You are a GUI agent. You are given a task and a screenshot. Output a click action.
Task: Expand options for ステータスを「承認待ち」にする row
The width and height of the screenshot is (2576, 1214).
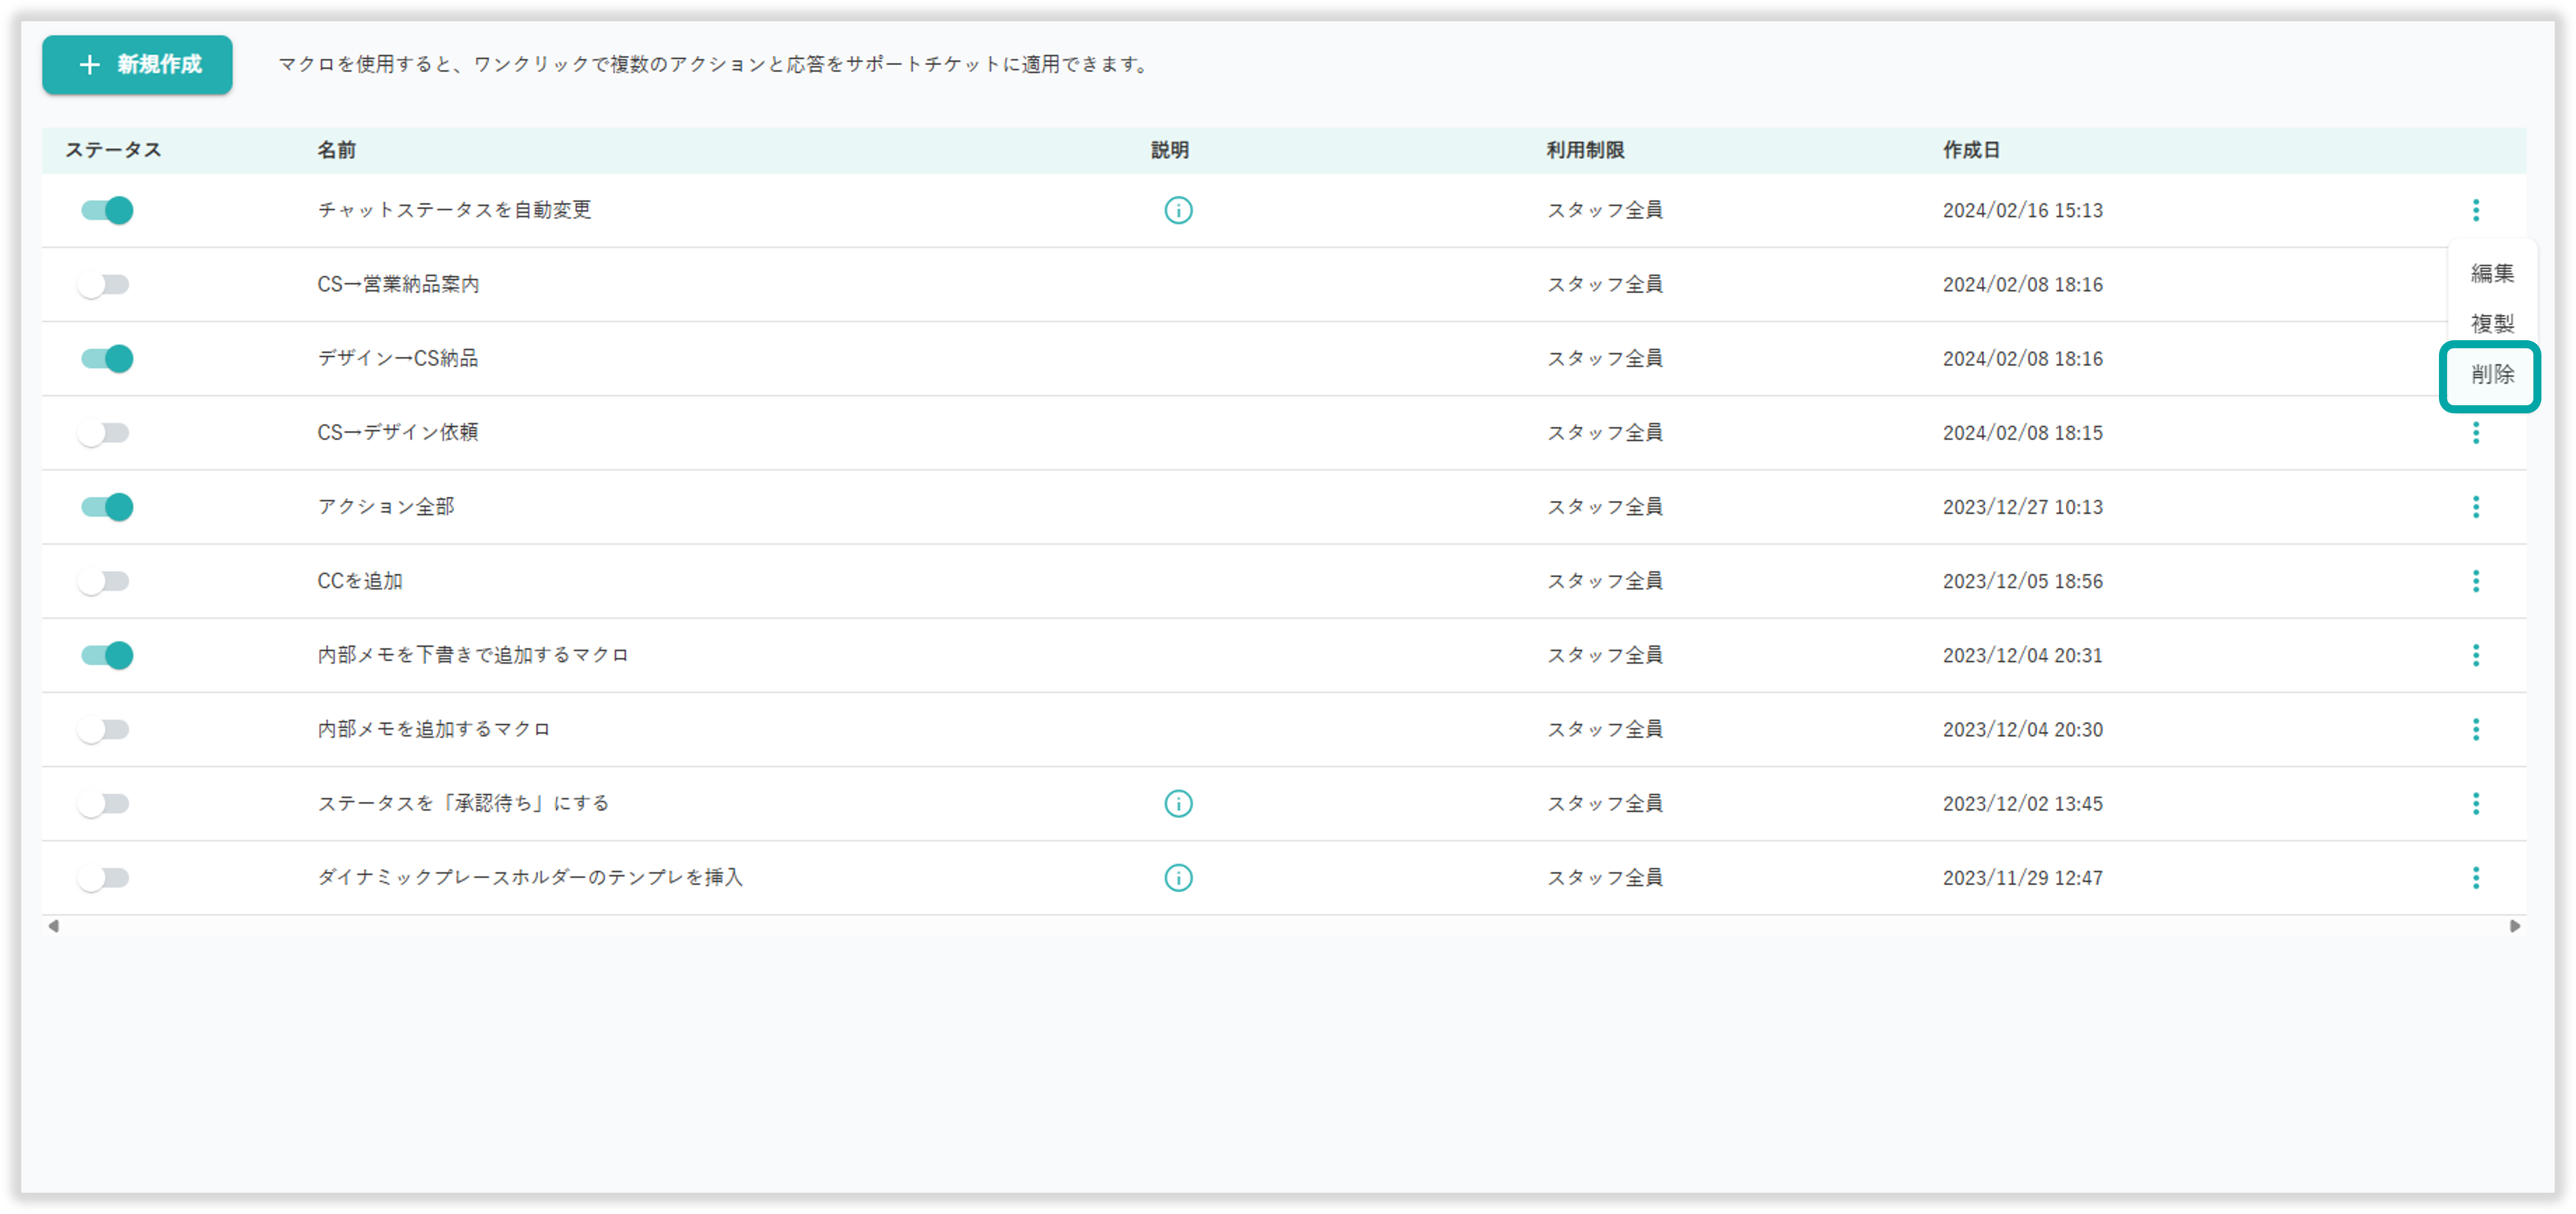point(2475,803)
